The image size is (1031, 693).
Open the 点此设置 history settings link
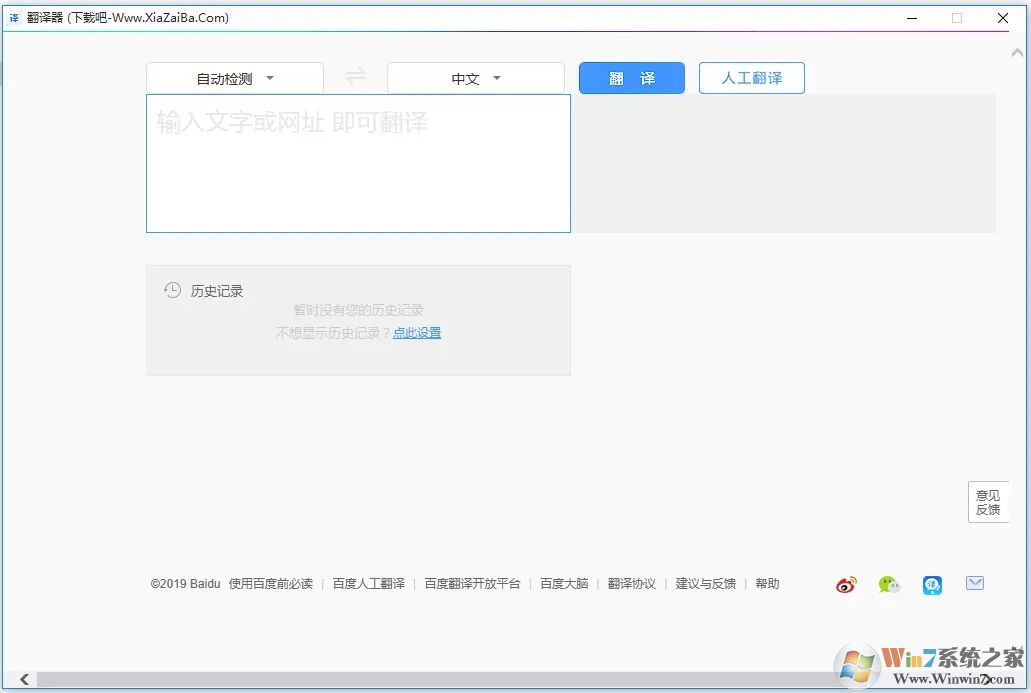point(417,332)
